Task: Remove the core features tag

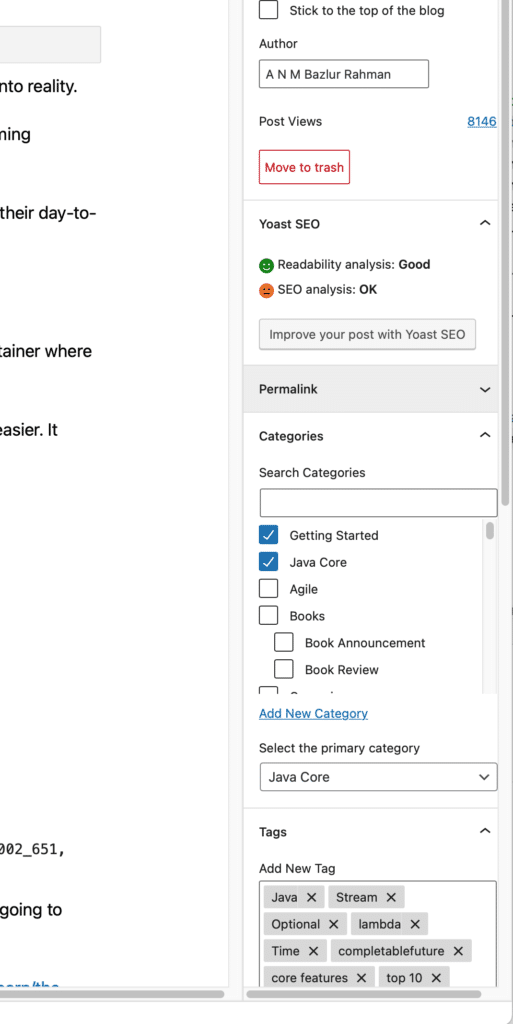Action: pyautogui.click(x=362, y=978)
